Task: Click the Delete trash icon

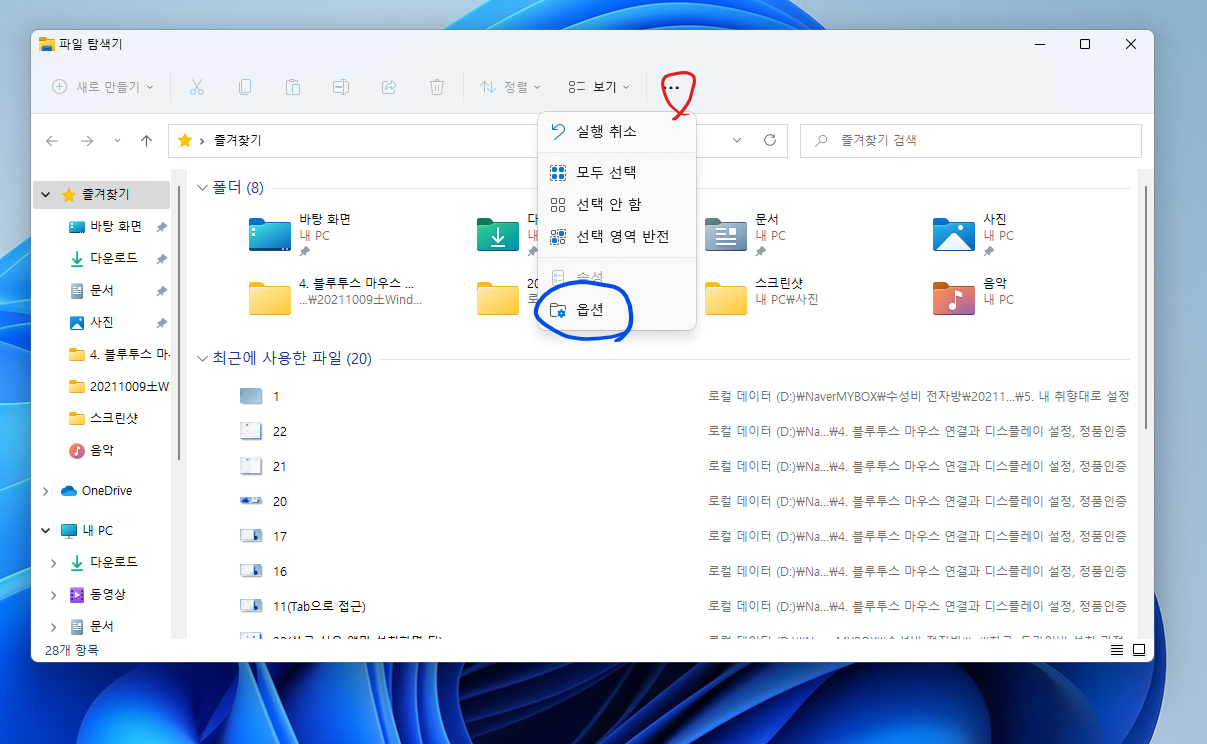Action: [x=437, y=87]
